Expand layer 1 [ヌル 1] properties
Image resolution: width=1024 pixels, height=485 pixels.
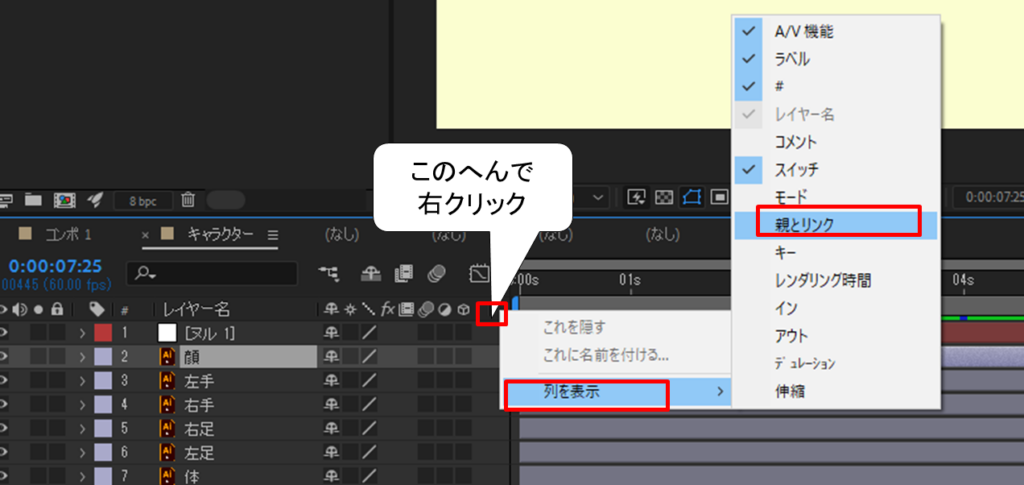coord(82,332)
